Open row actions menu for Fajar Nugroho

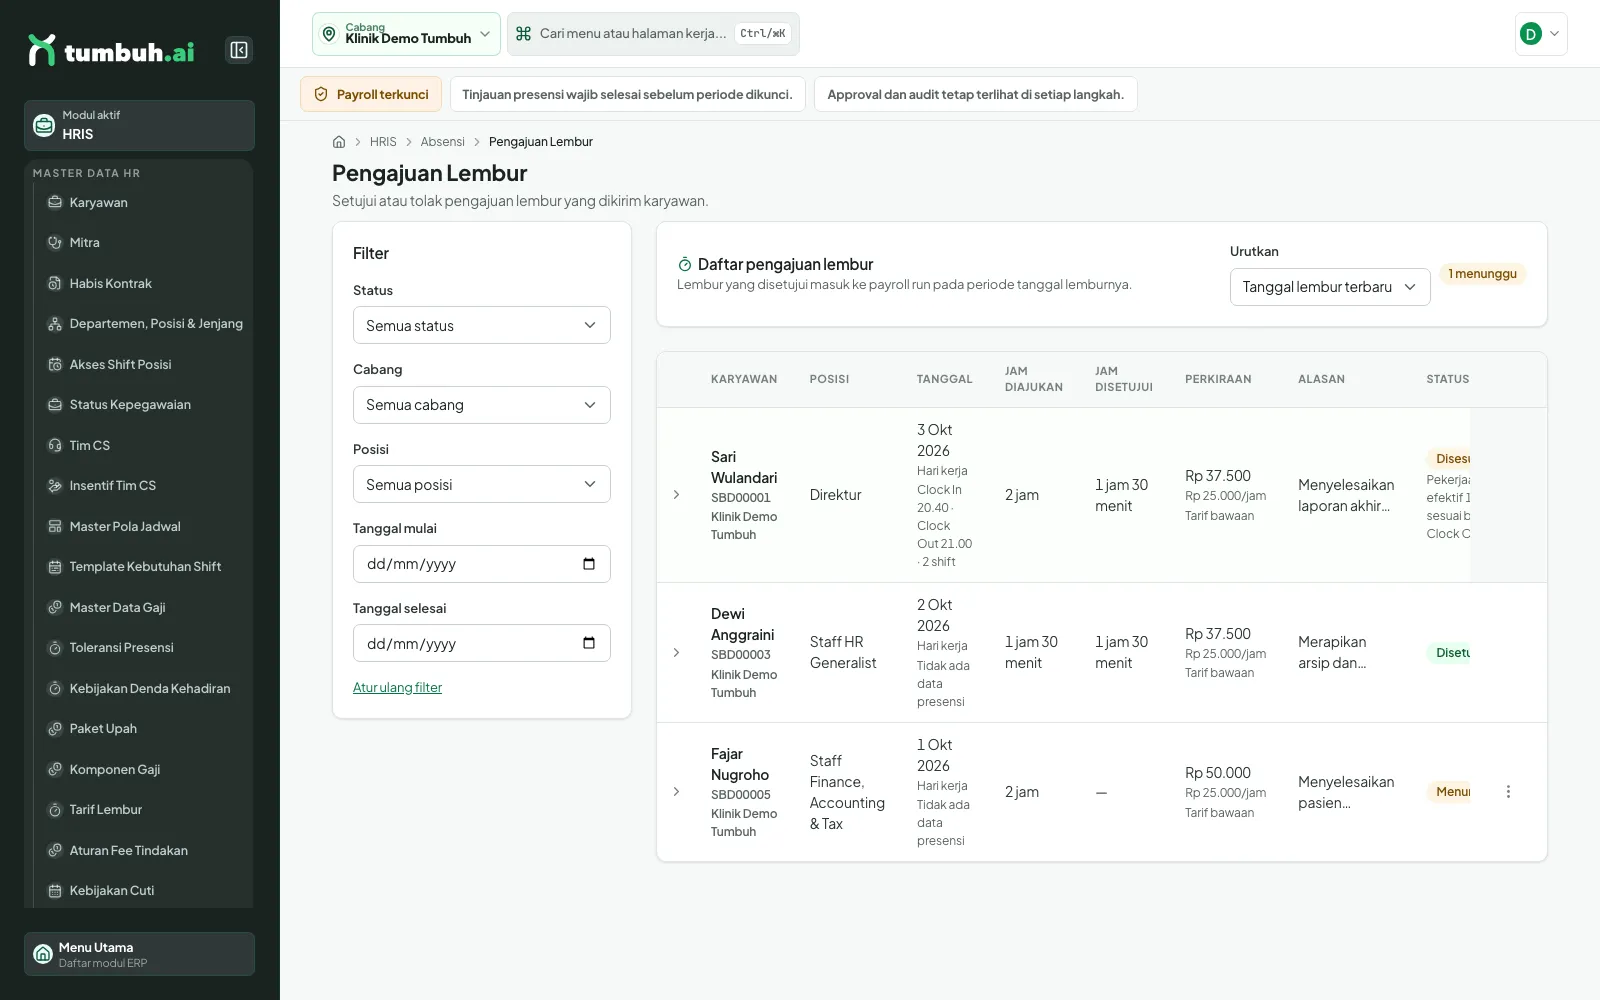click(x=1508, y=792)
